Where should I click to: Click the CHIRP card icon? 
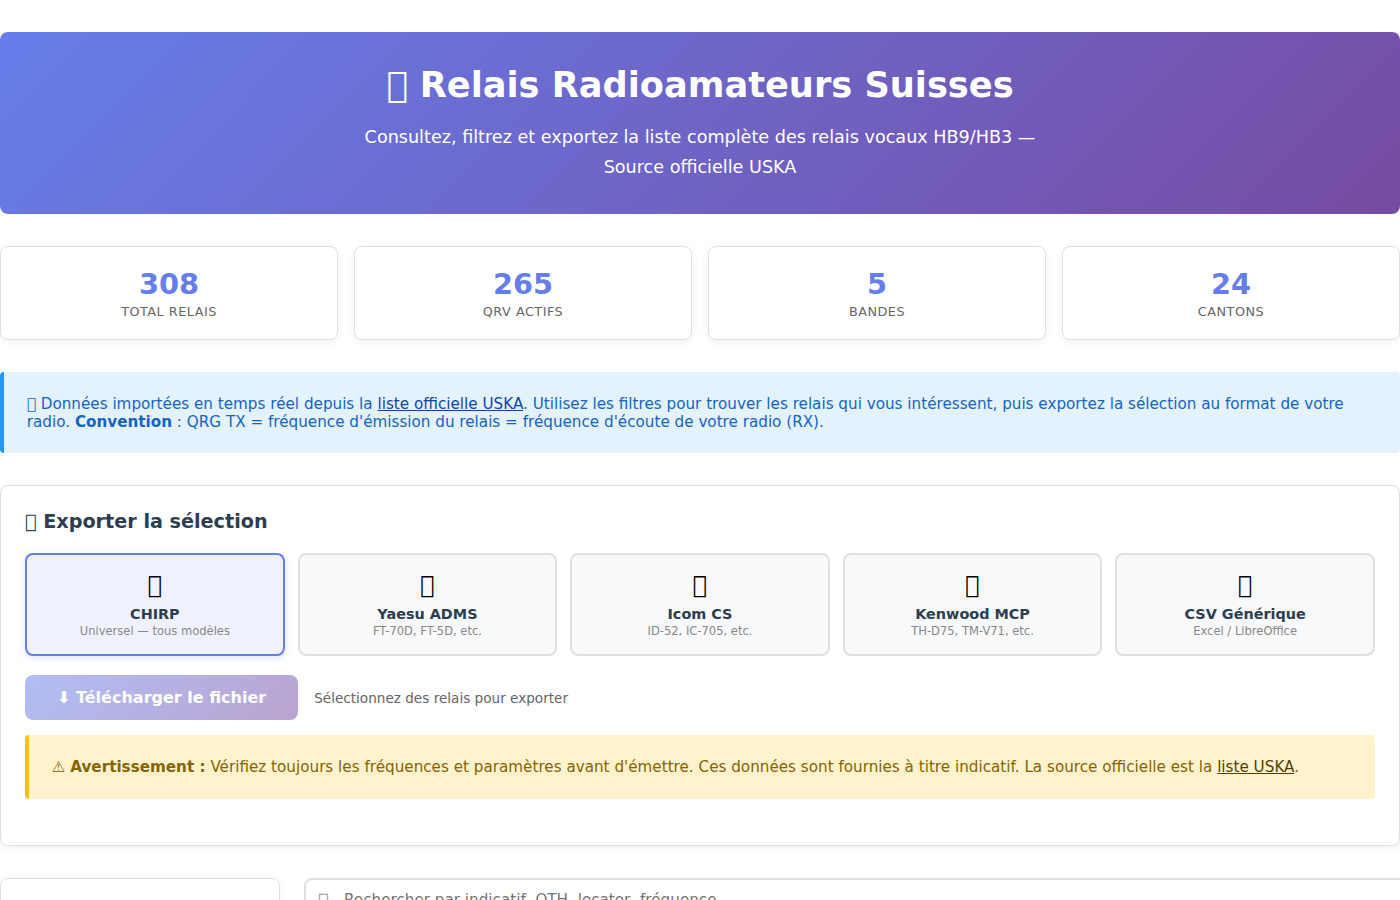155,586
